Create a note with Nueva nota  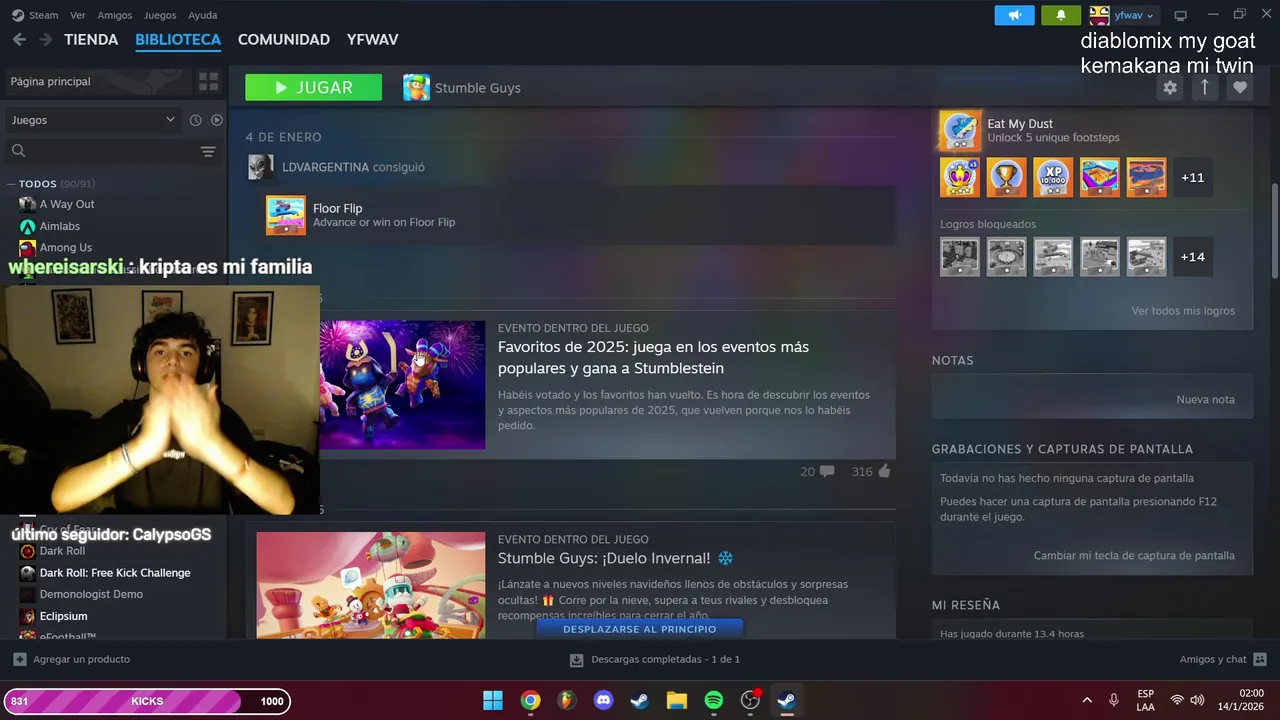point(1205,399)
